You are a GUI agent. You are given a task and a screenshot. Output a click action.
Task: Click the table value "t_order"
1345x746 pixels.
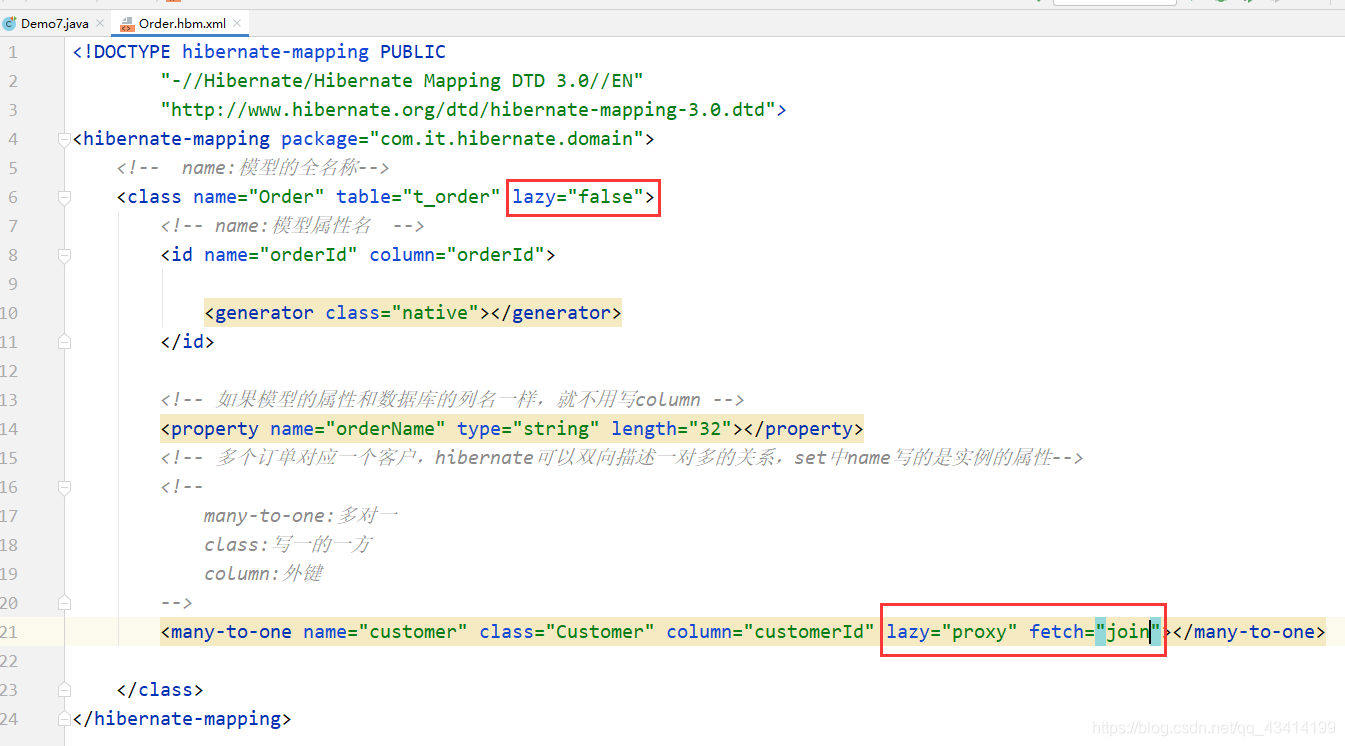point(452,197)
